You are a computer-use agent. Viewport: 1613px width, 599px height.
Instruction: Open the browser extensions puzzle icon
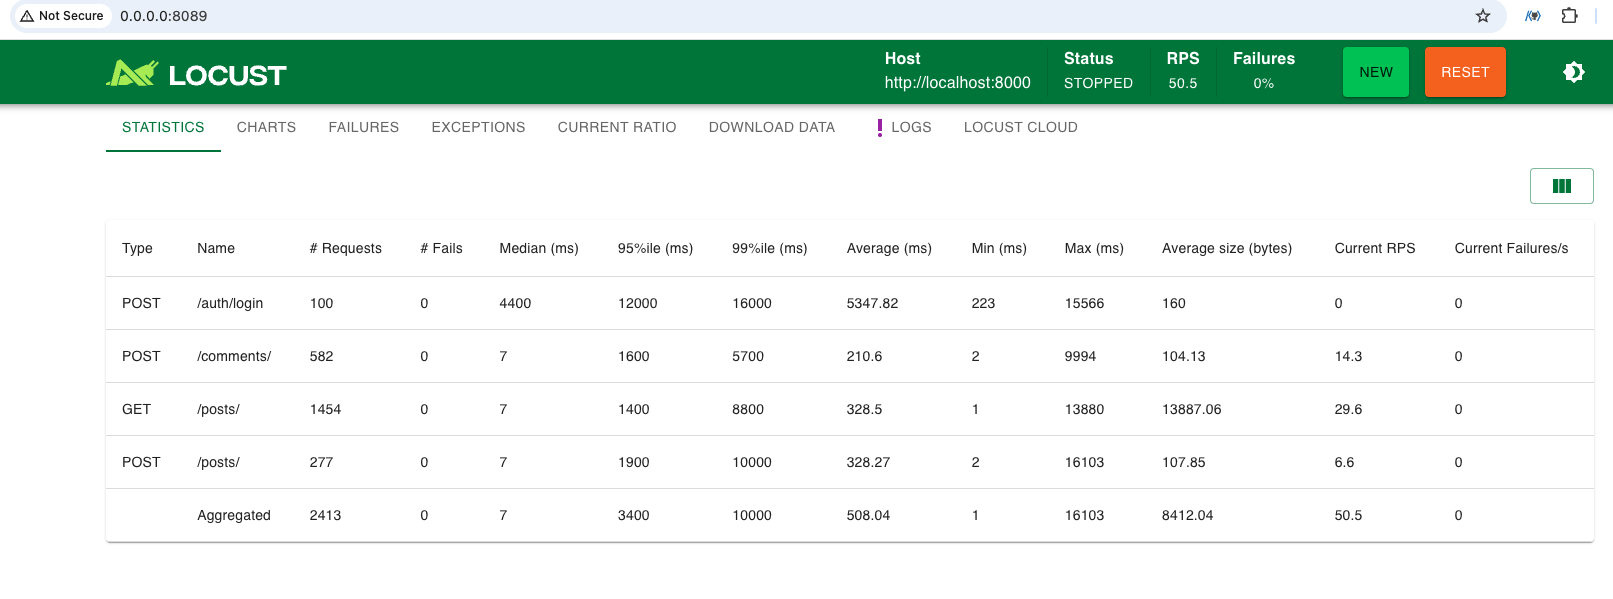pyautogui.click(x=1569, y=16)
